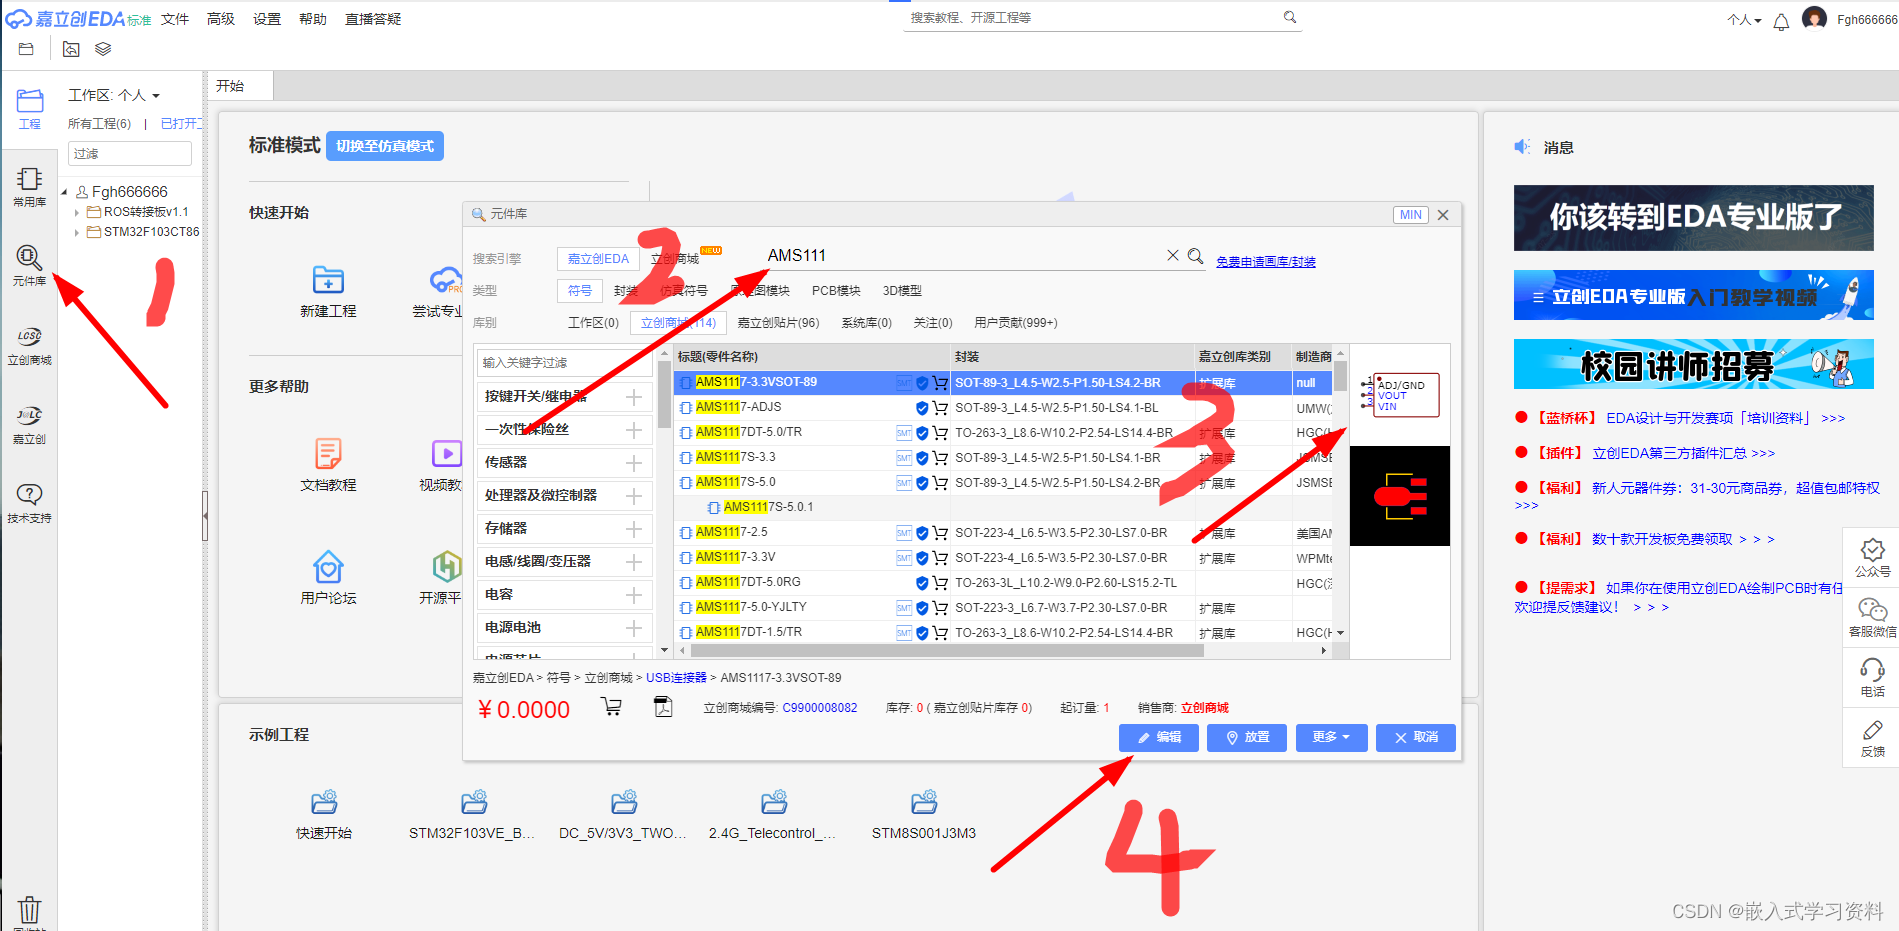The height and width of the screenshot is (931, 1899).
Task: Expand the ROS转接板v1.1 project
Action: (x=77, y=212)
